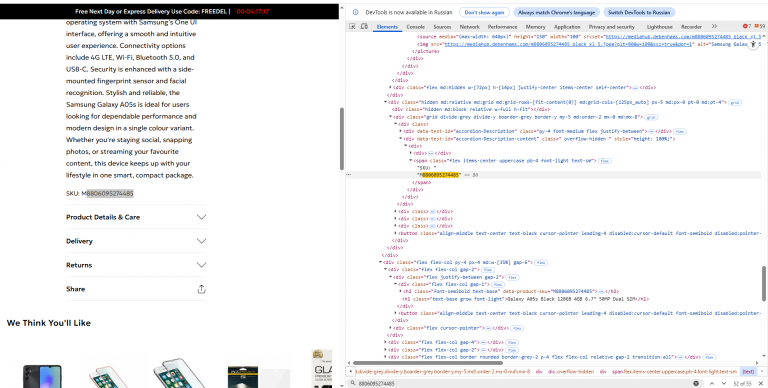Switch to the Elements tab
The height and width of the screenshot is (388, 768).
point(387,27)
